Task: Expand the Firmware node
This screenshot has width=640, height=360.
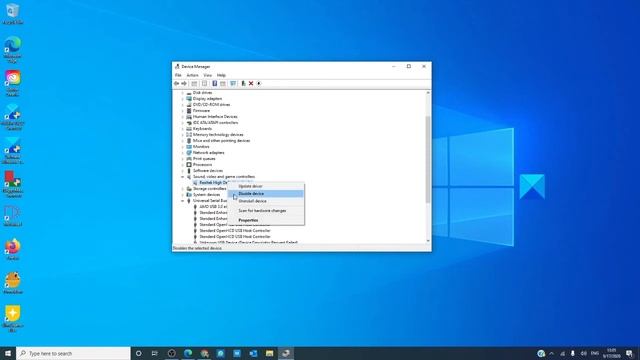Action: tap(182, 111)
